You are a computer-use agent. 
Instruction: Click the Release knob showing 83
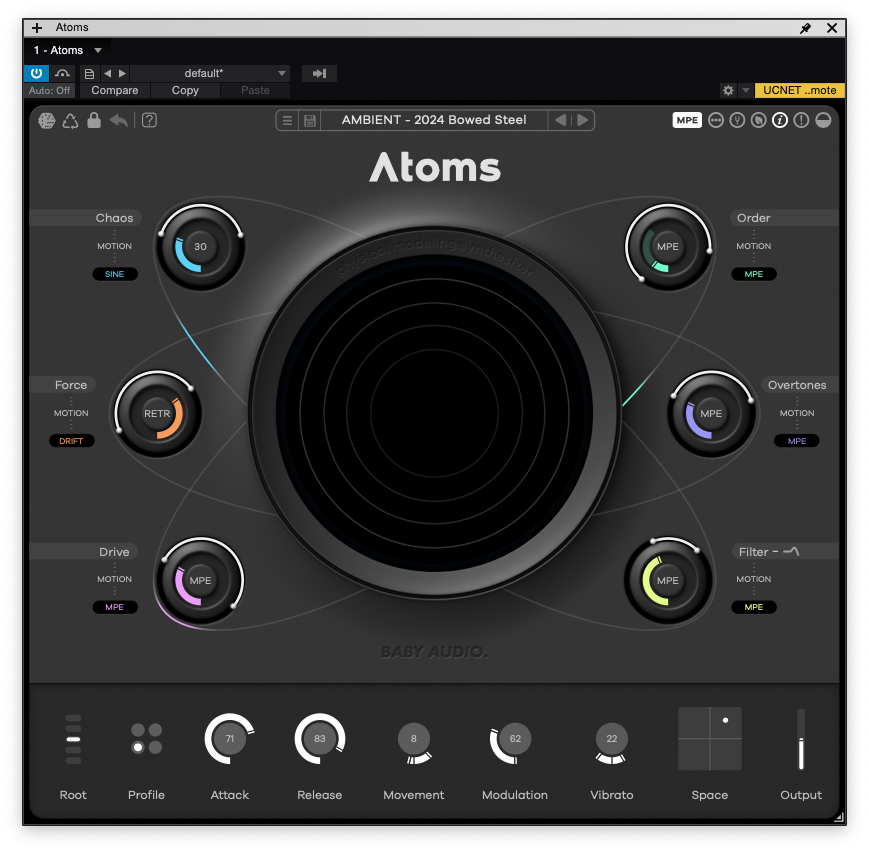tap(320, 738)
